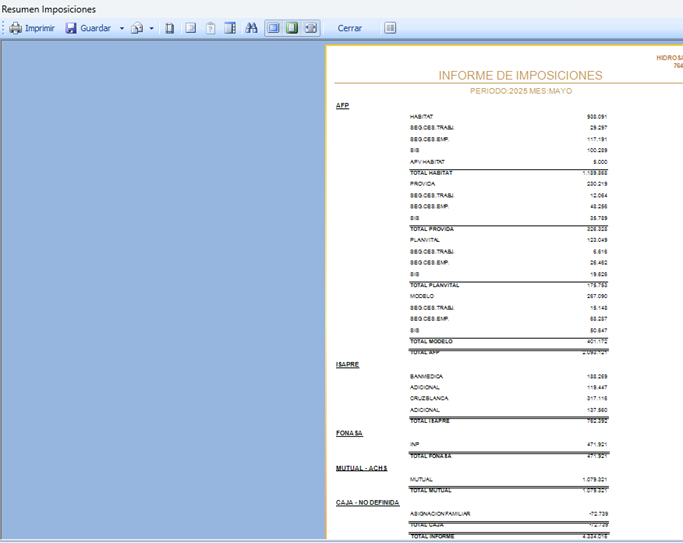Viewport: 683px width, 543px height.
Task: Toggle the side panel icon left of binoculars
Action: [231, 28]
